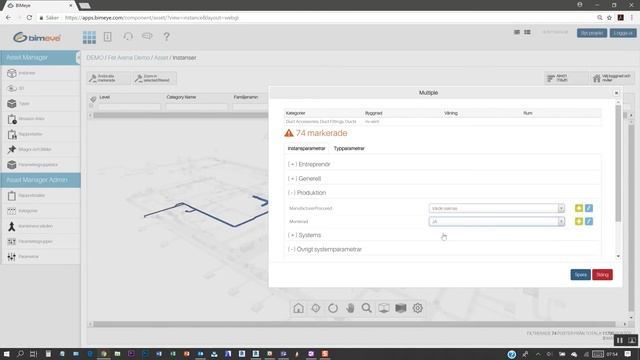
Task: Expand the Generell section
Action: tap(304, 178)
